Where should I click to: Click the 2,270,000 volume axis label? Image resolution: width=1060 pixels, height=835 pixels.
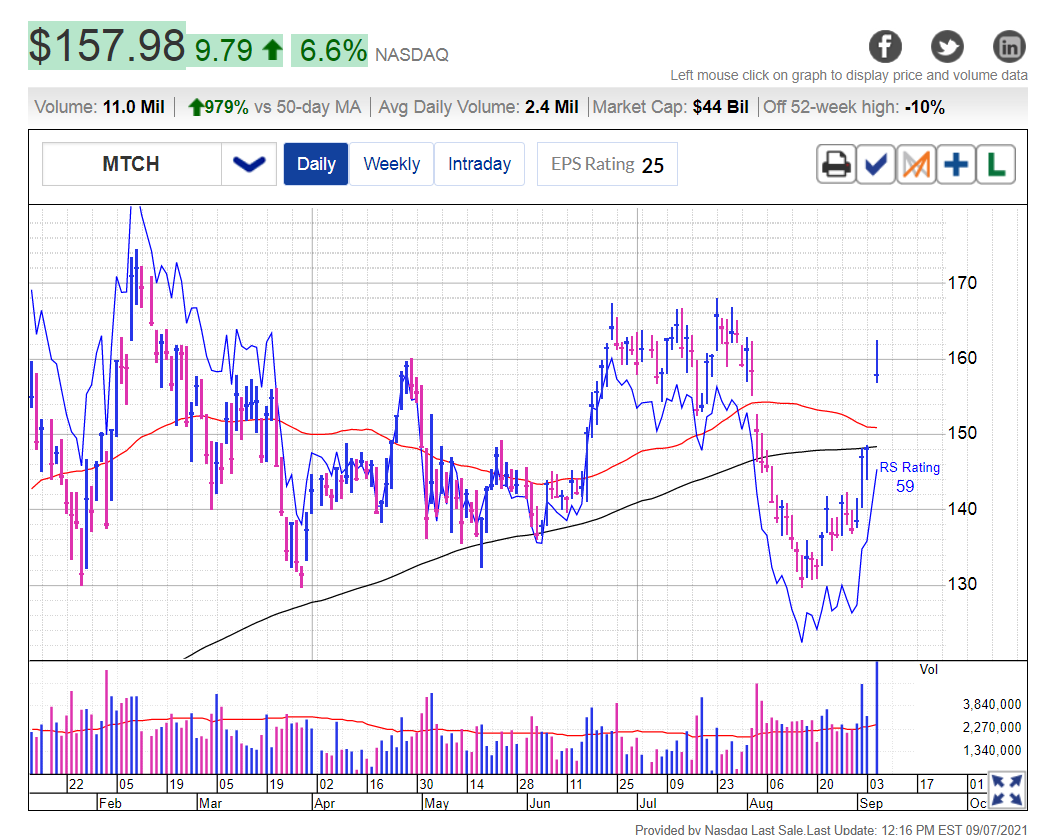tap(992, 727)
